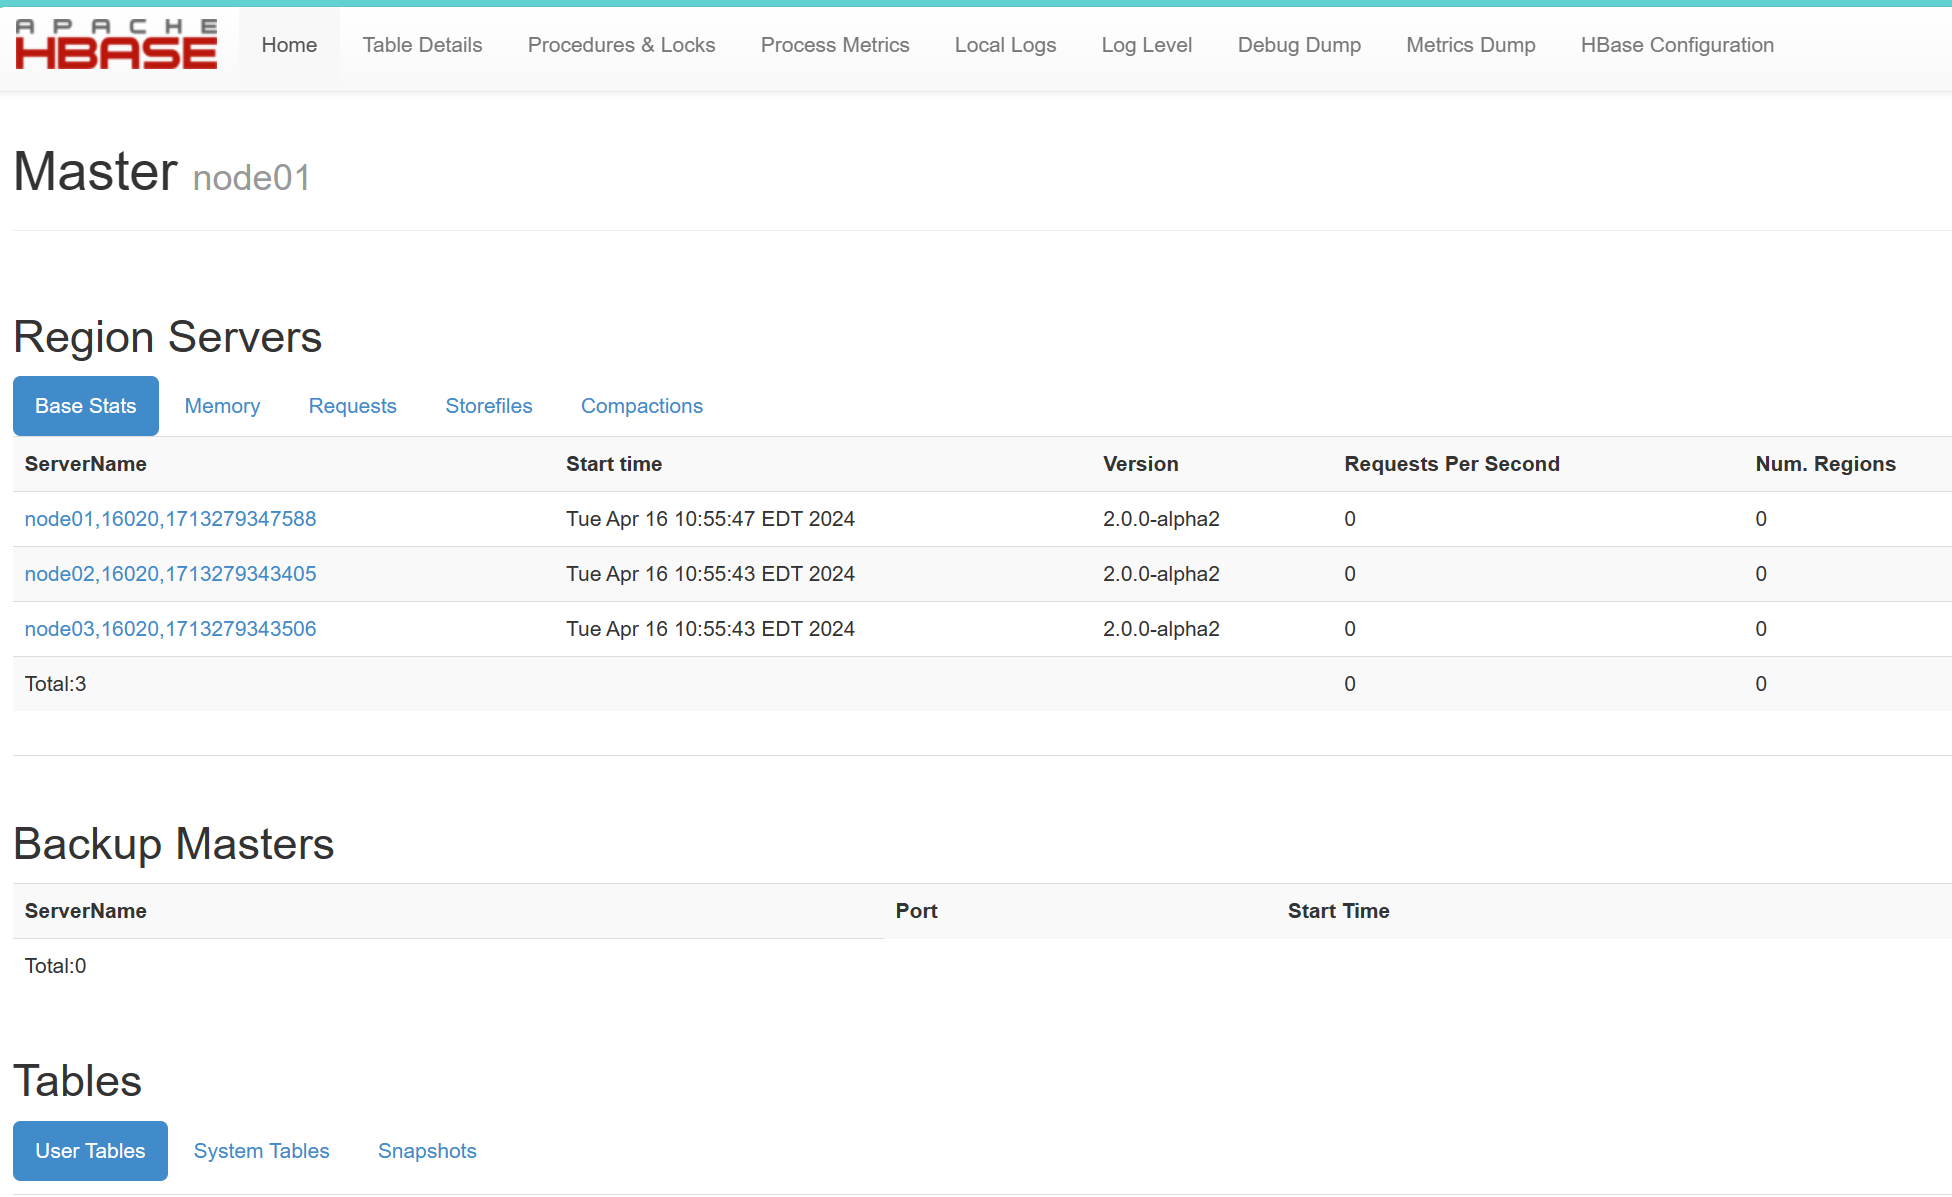Select the User Tables tab
Viewport: 1952px width, 1197px height.
tap(90, 1151)
